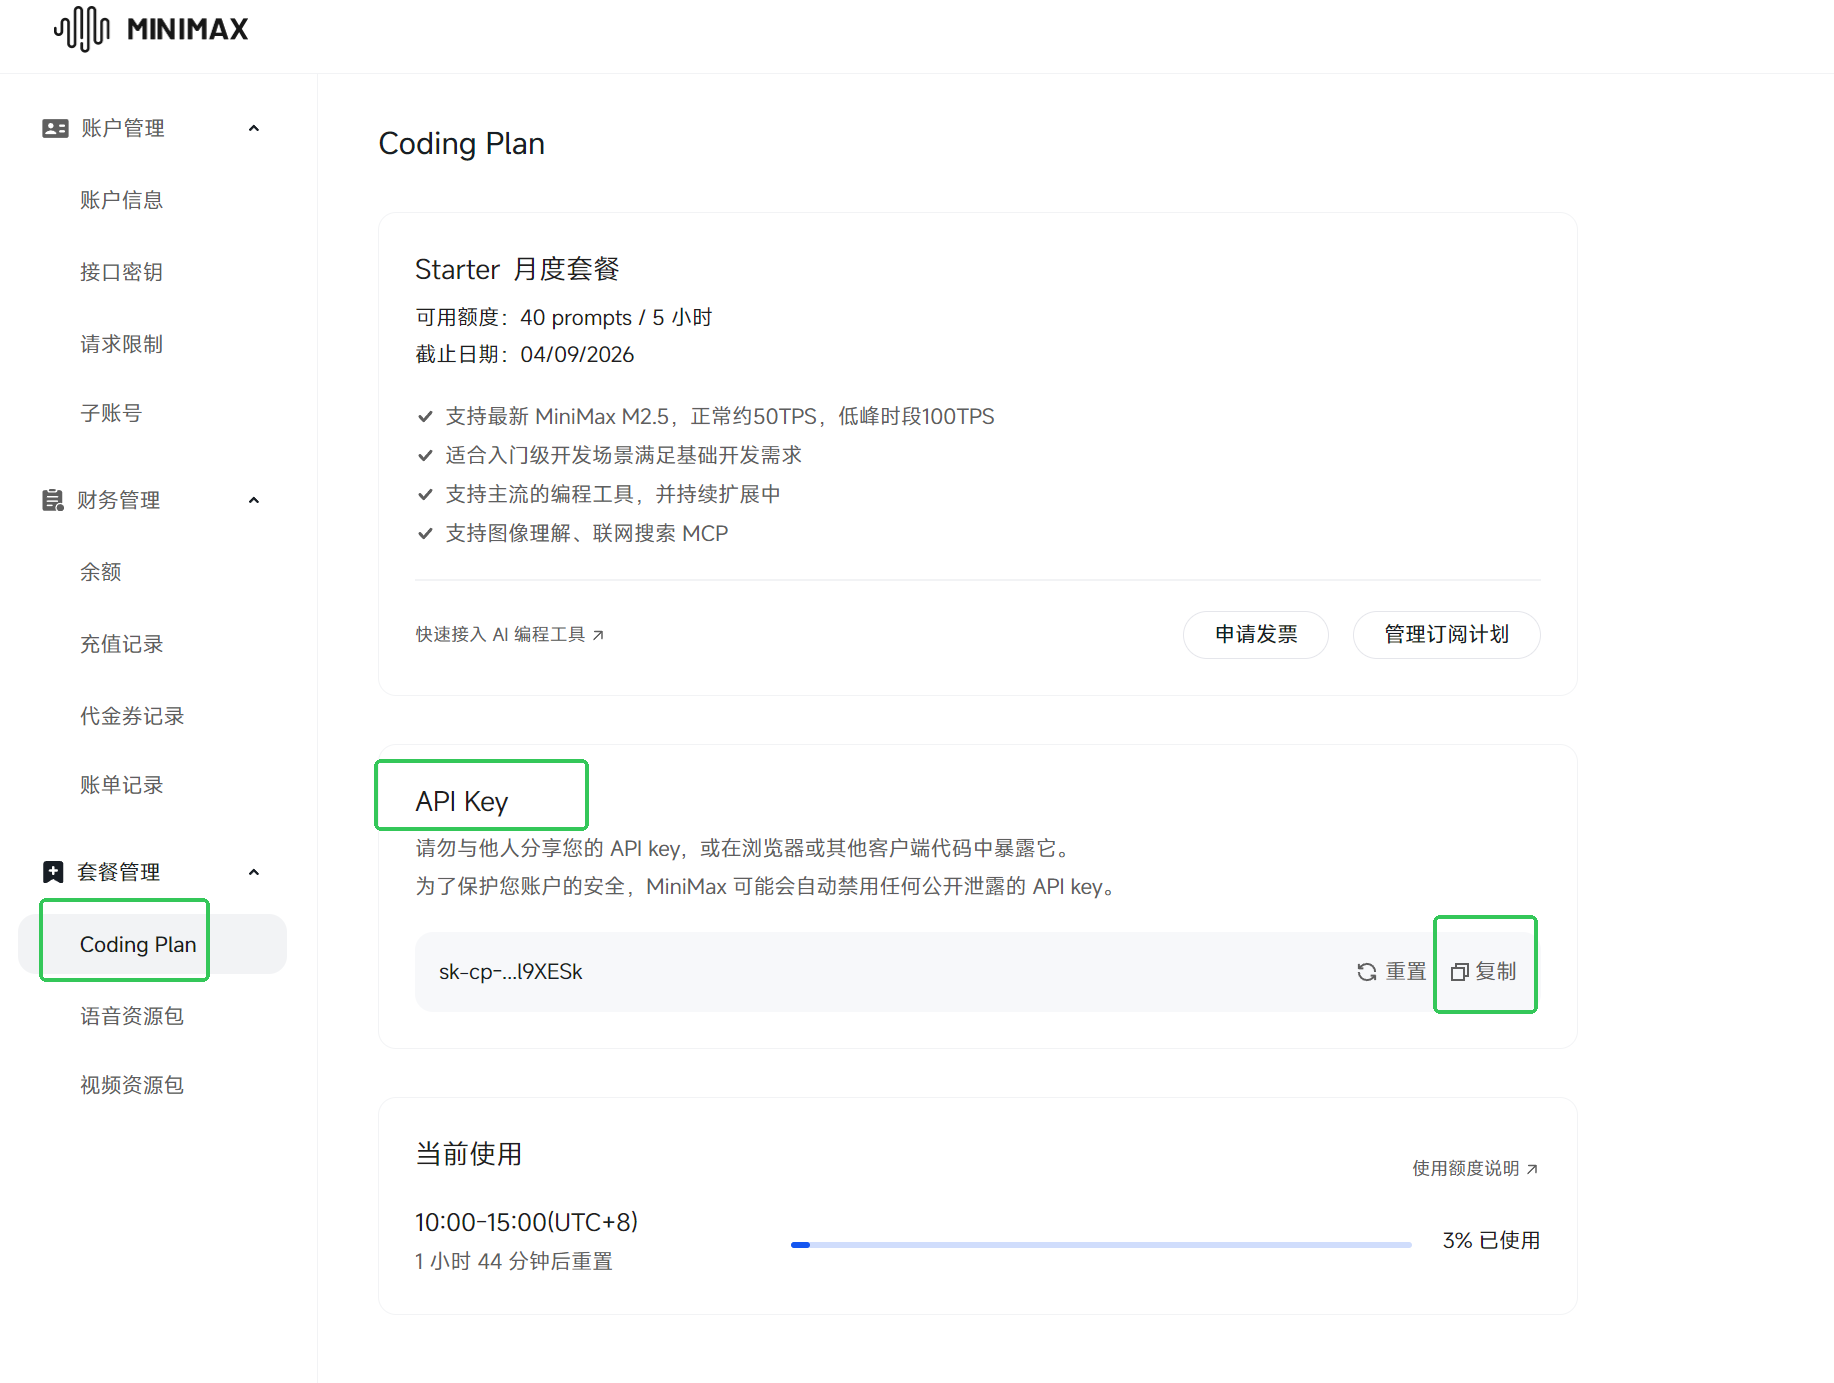
Task: Click the 支持主流的编程工具 feature line
Action: 613,494
